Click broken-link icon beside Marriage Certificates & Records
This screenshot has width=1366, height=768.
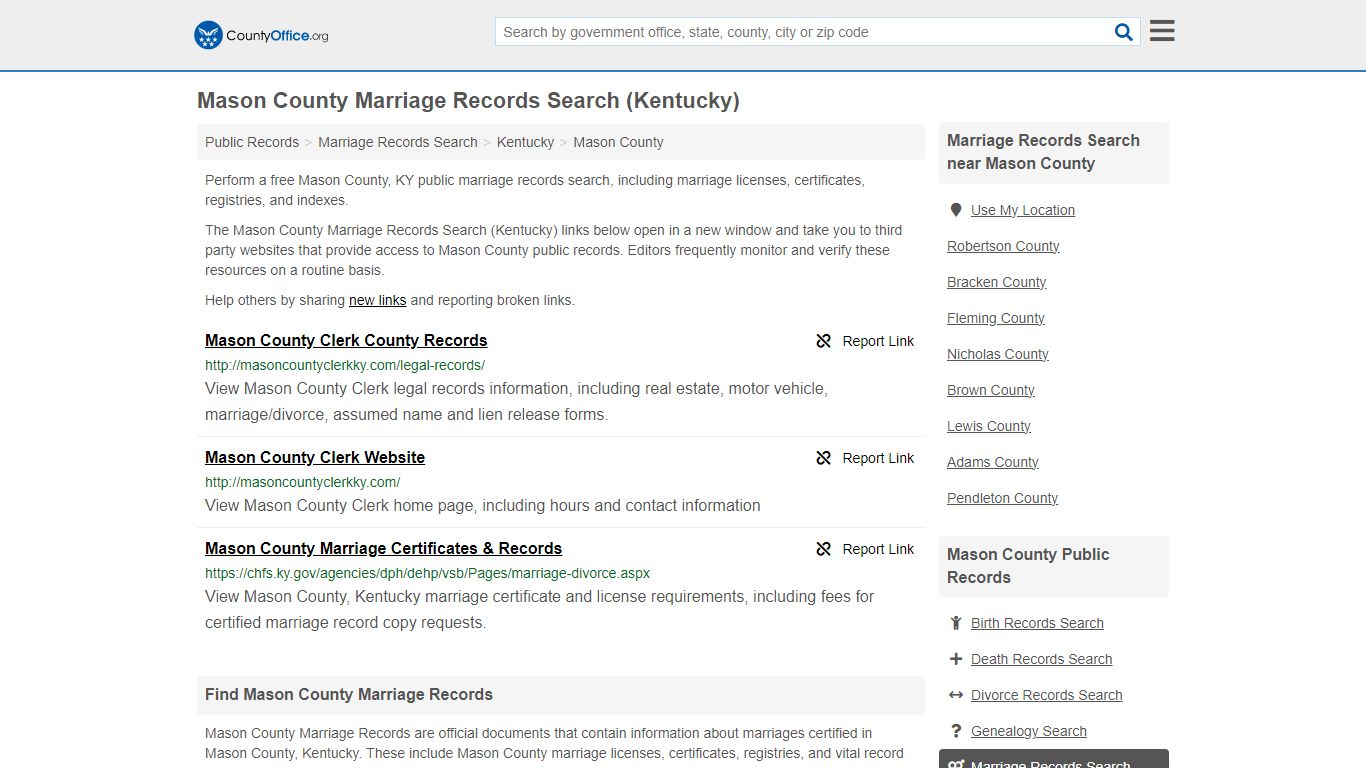point(823,549)
